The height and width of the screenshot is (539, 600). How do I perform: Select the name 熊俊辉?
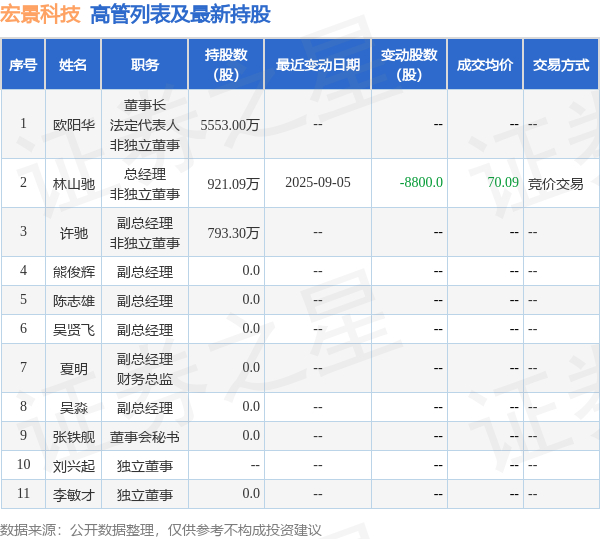tap(74, 272)
